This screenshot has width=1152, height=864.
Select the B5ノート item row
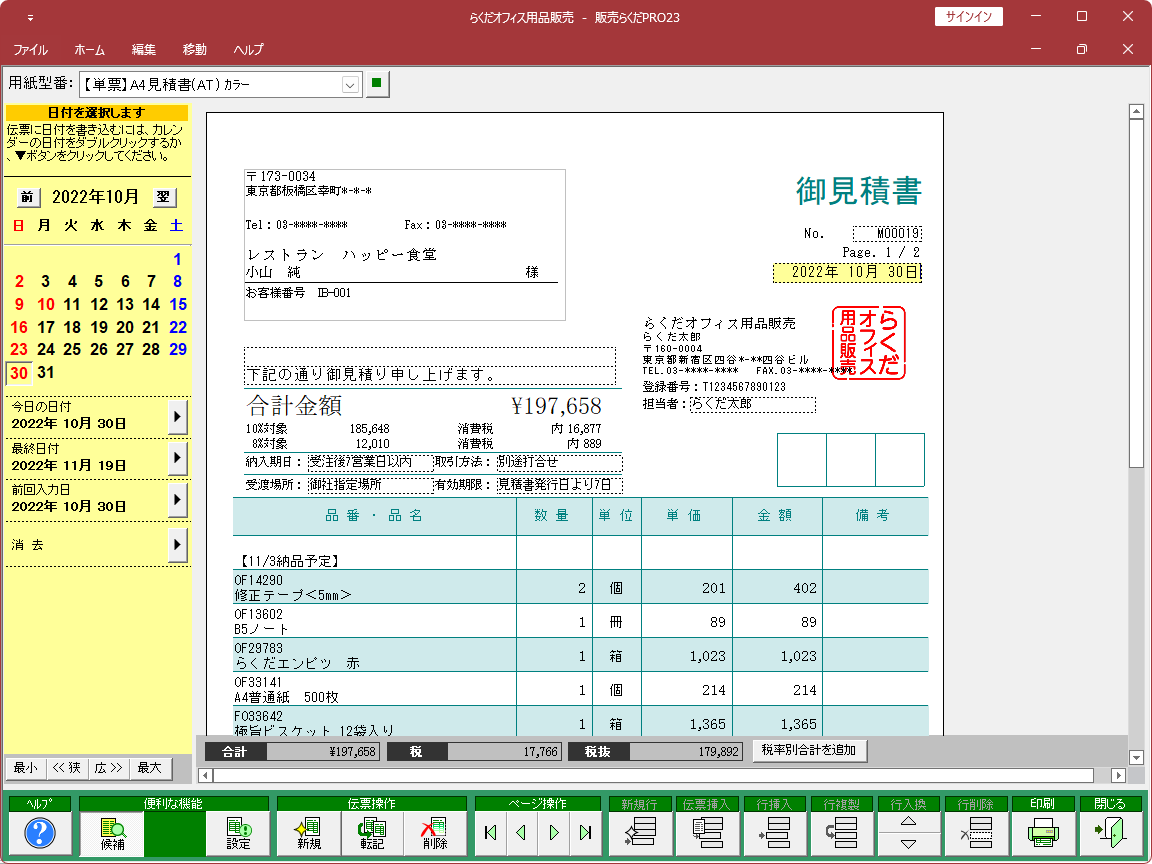tap(580, 622)
